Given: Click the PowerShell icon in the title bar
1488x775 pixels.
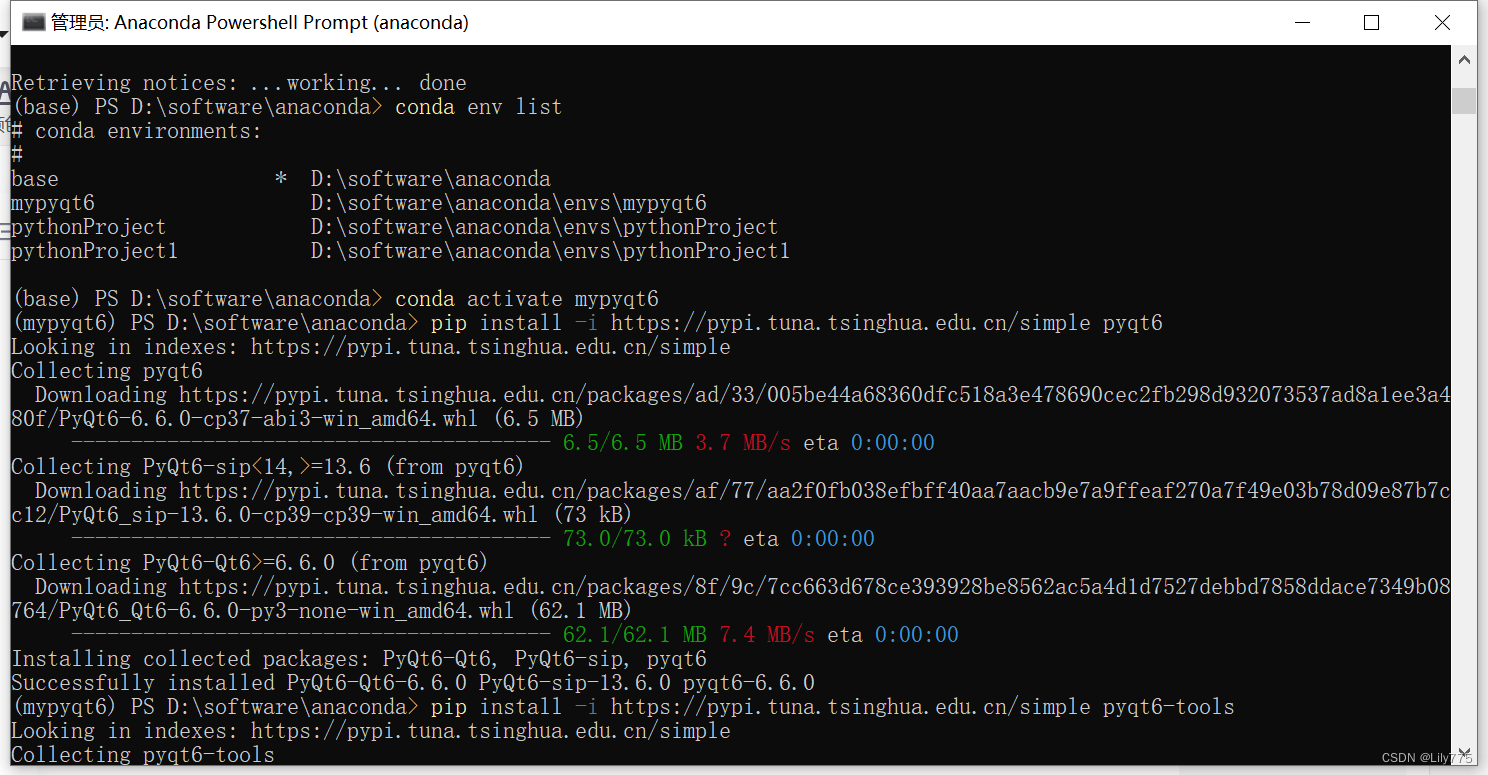Looking at the screenshot, I should pyautogui.click(x=33, y=21).
